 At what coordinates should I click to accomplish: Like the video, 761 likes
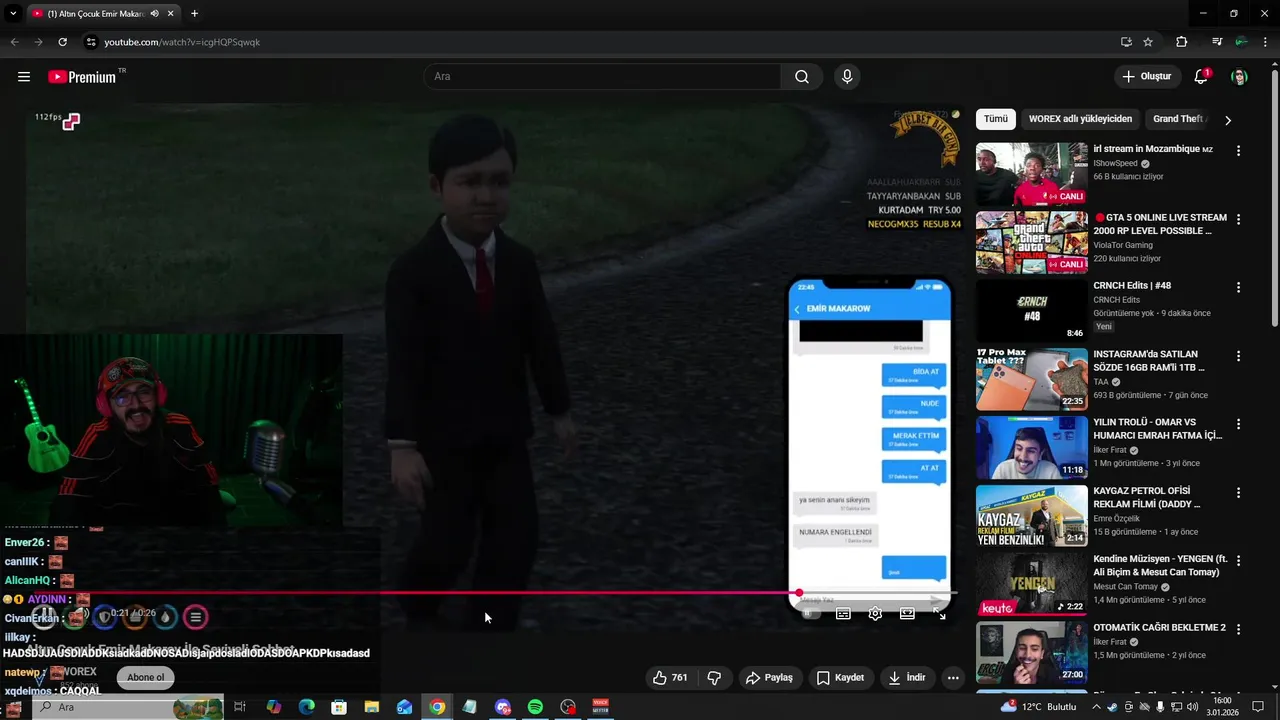(670, 678)
